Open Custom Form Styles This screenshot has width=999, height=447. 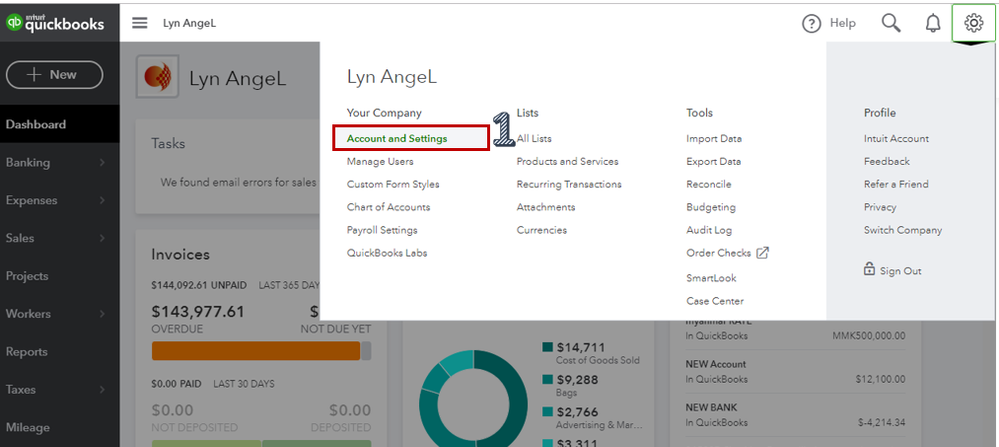coord(393,184)
